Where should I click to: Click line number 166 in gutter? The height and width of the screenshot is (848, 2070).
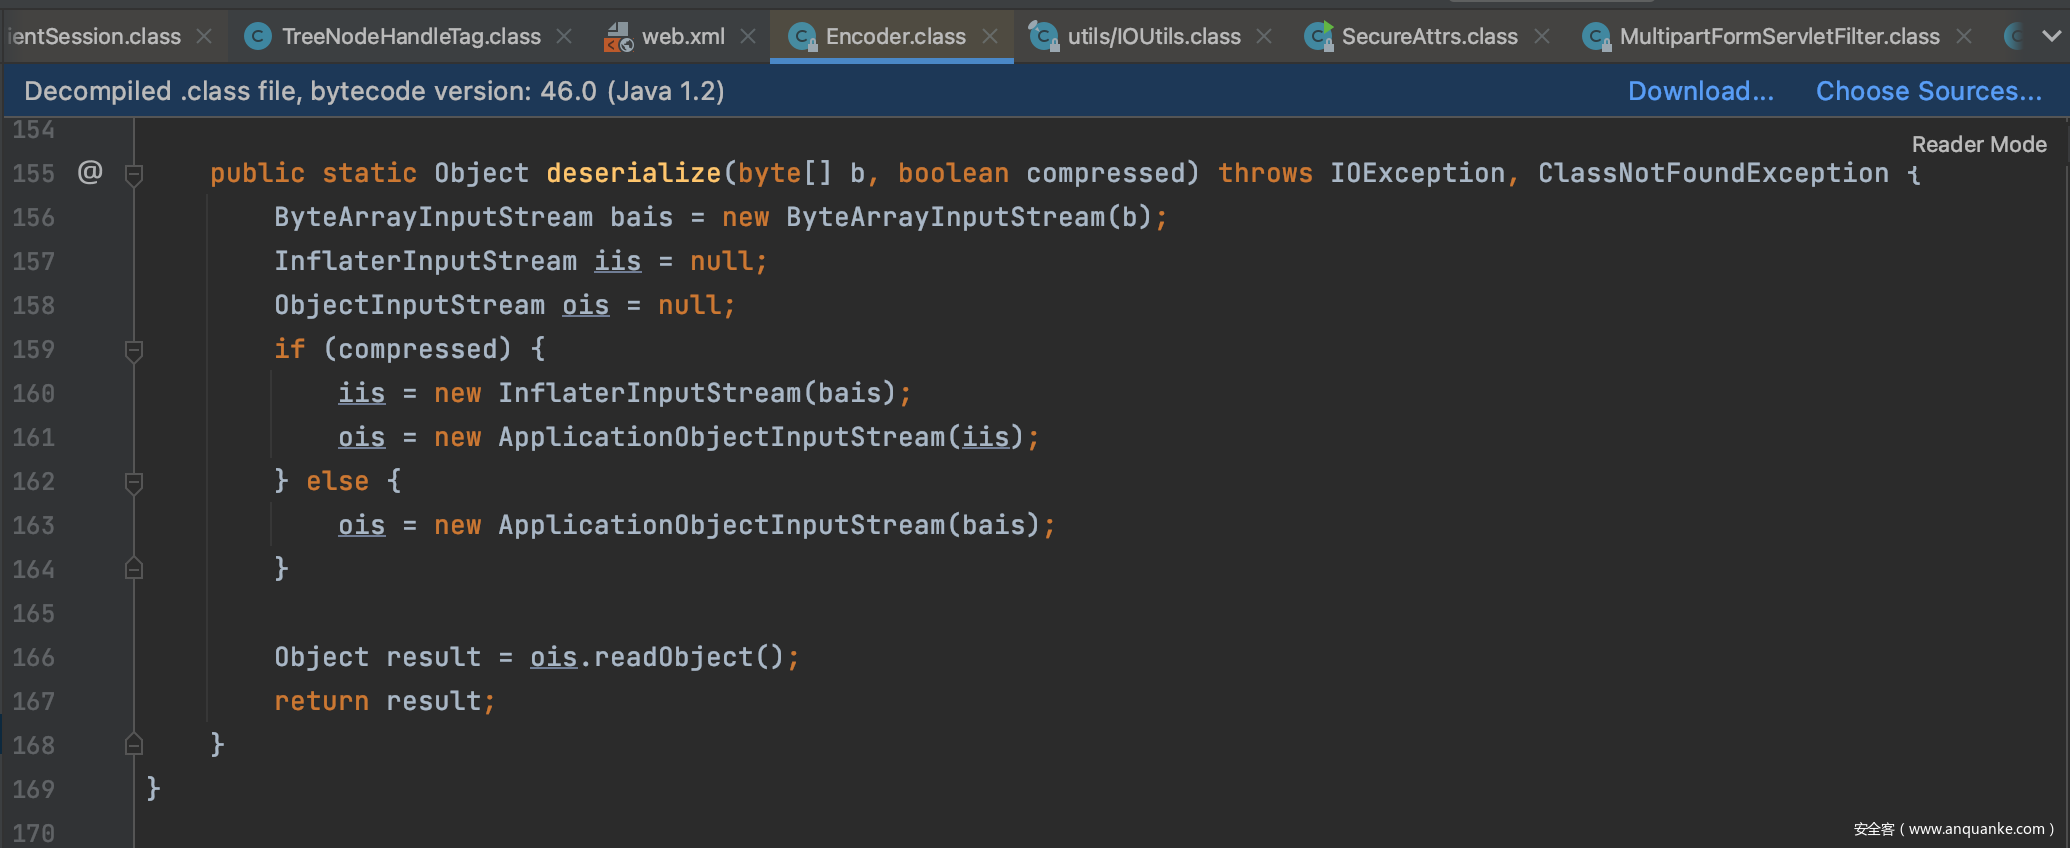tap(34, 658)
